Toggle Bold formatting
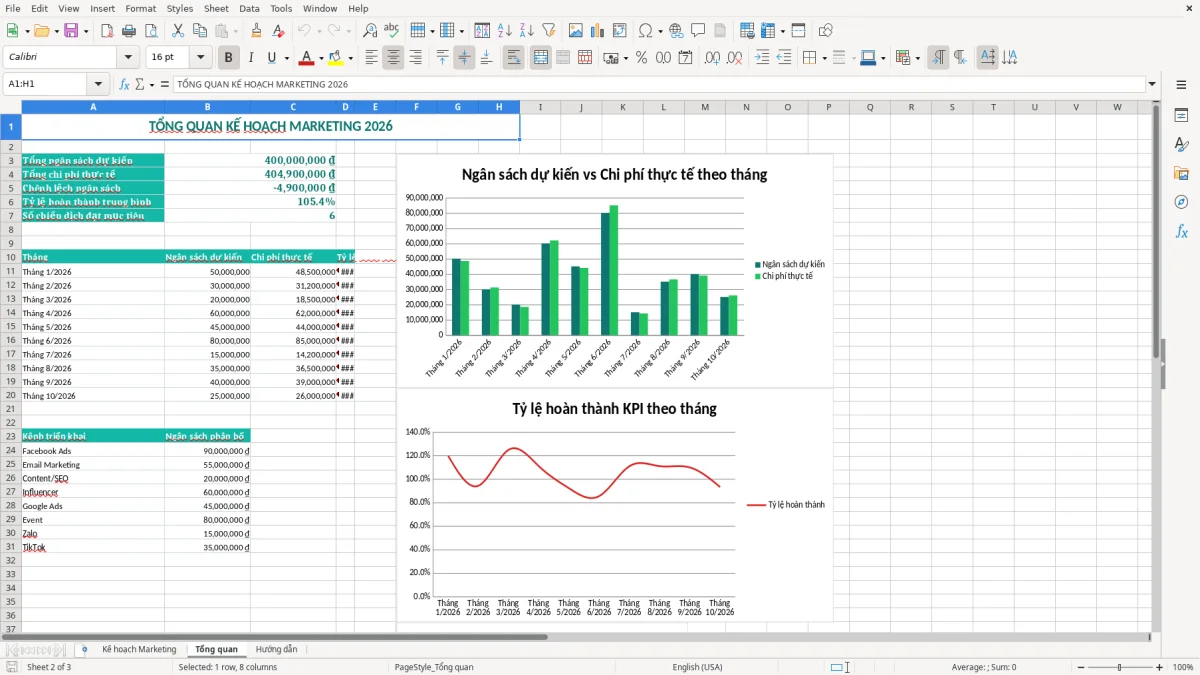Screen dimensions: 1200x675 (x=229, y=58)
